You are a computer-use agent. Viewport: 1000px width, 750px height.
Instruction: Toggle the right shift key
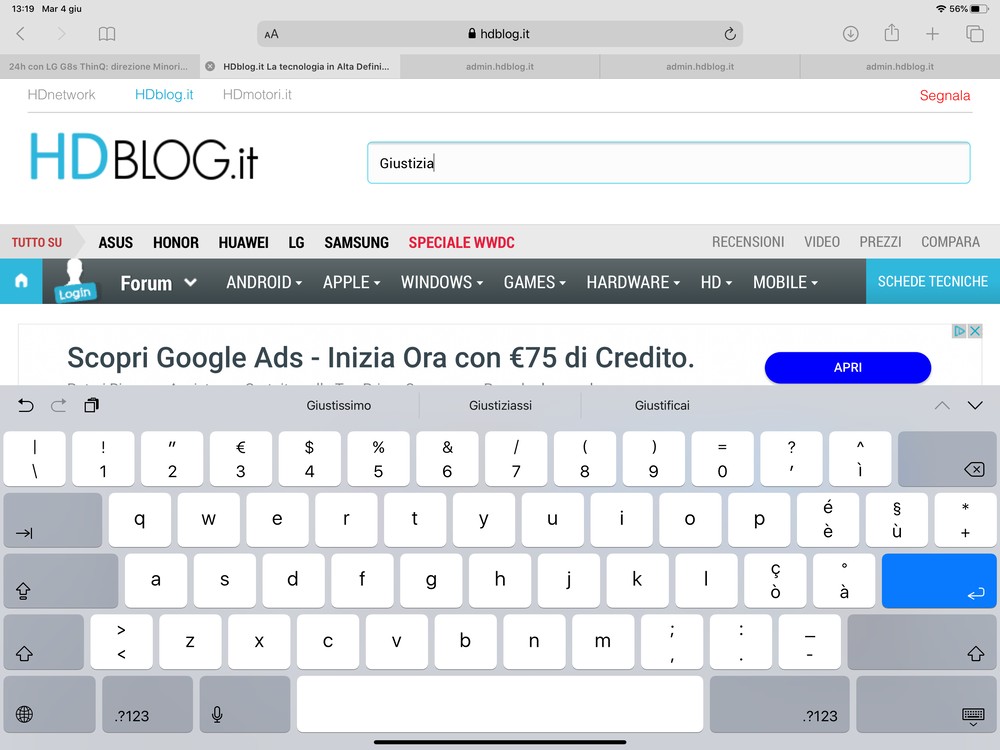[x=922, y=642]
